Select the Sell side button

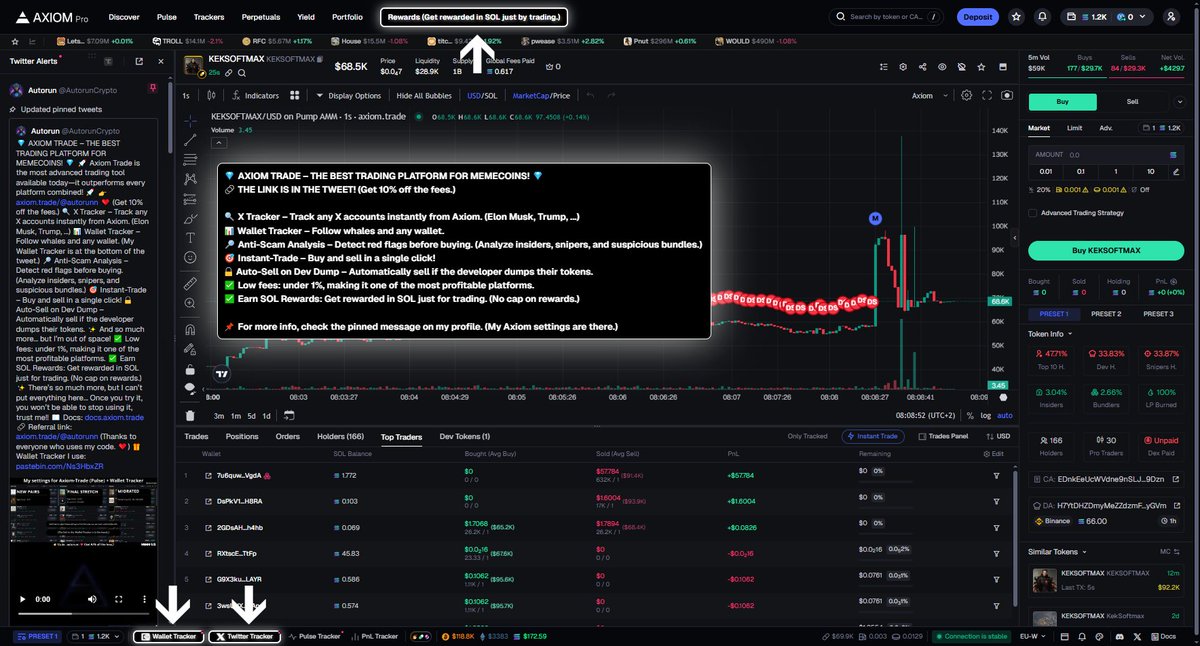1132,102
